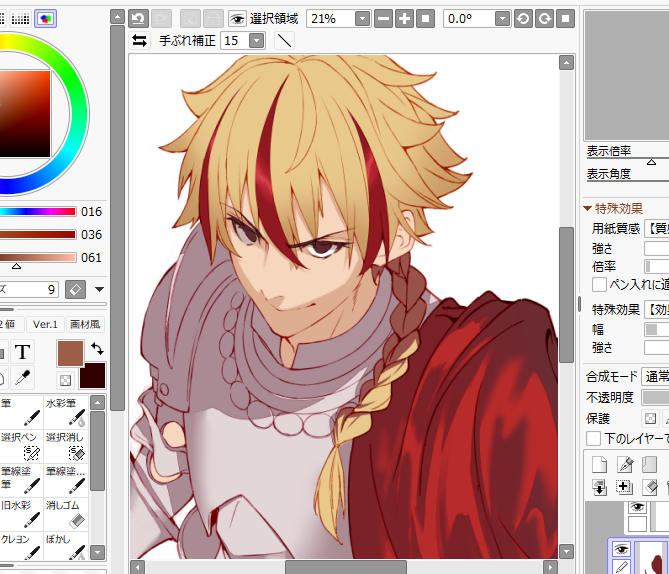Select the Text tool T icon
Viewport: 669px width, 574px height.
(23, 352)
